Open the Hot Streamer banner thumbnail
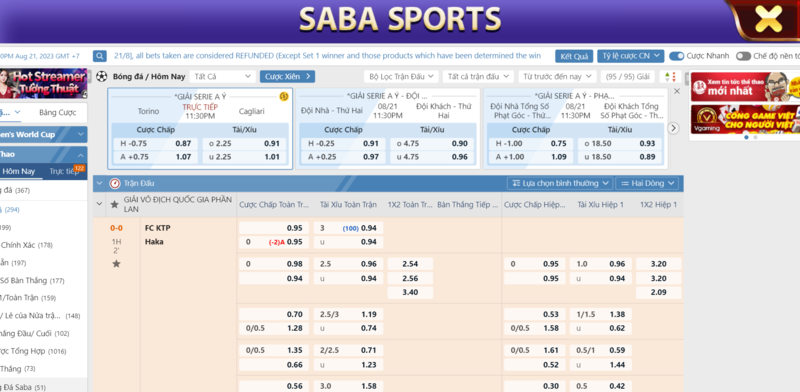This screenshot has width=800, height=392. pyautogui.click(x=43, y=84)
